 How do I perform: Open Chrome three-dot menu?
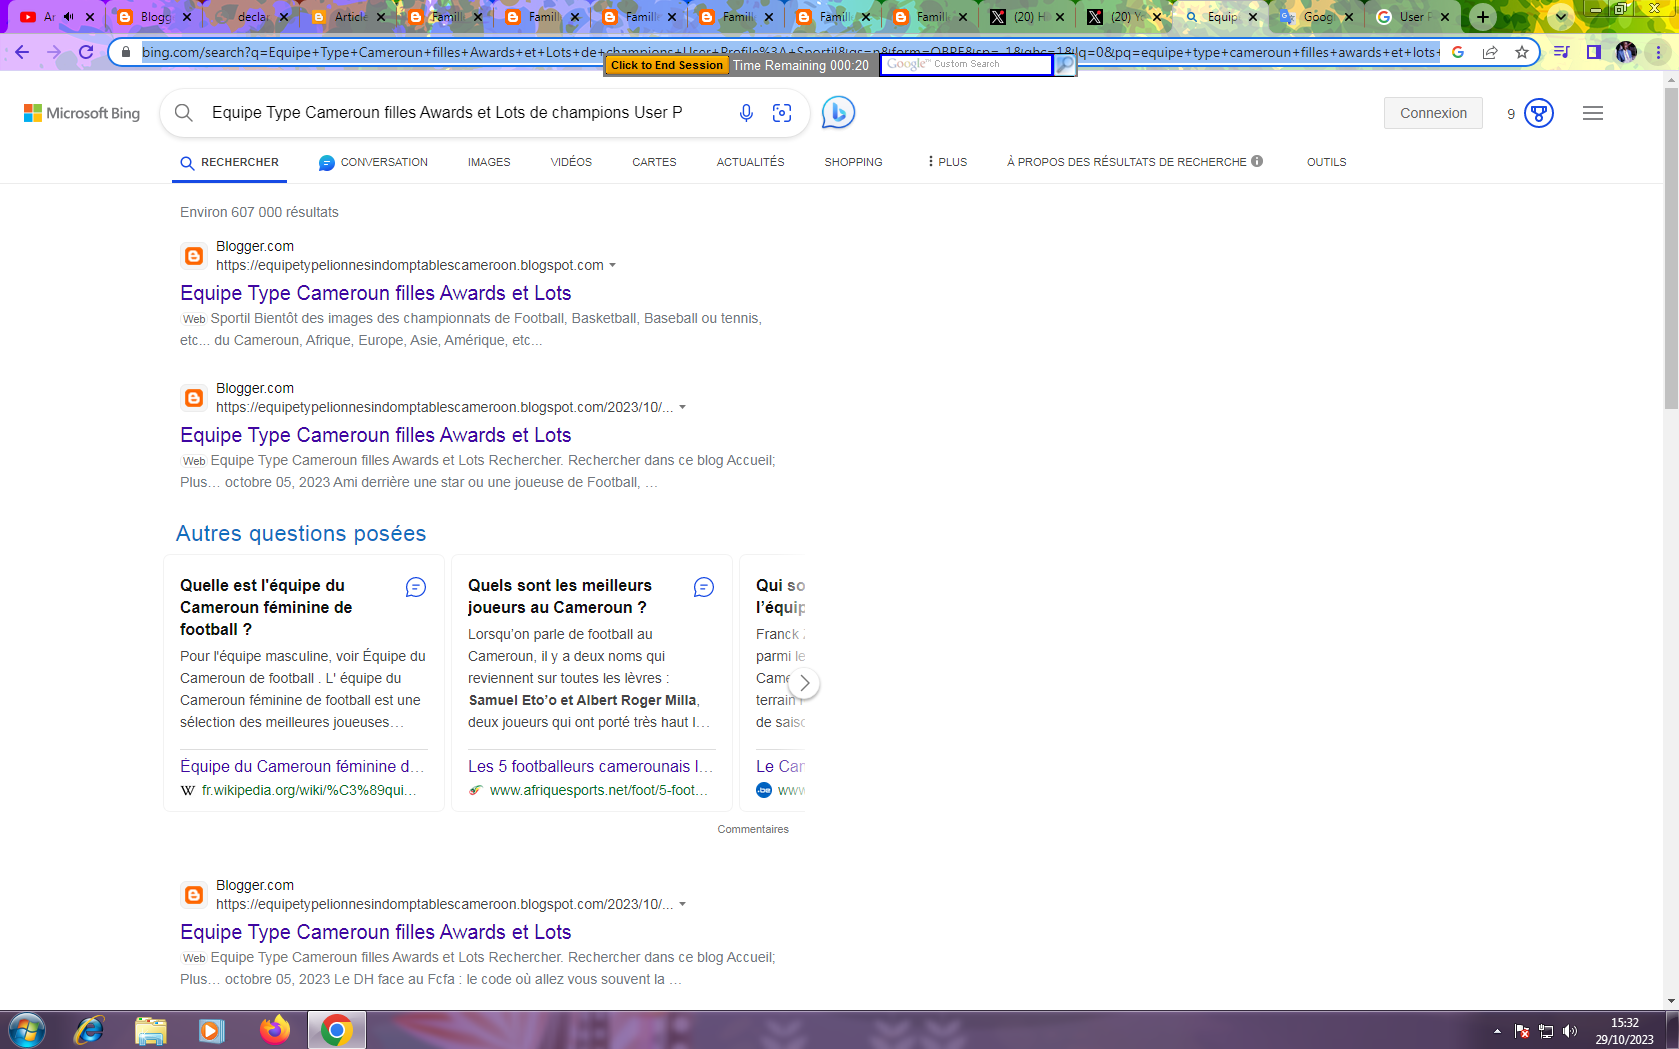point(1658,52)
